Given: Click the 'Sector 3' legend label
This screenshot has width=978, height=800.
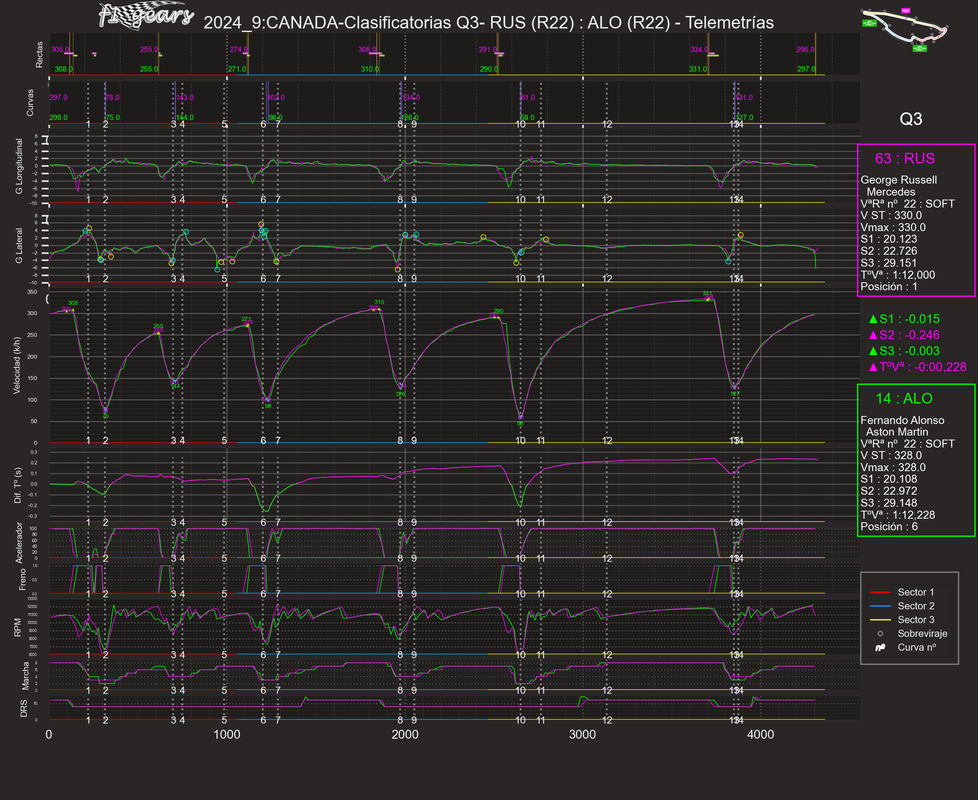Looking at the screenshot, I should click(x=916, y=620).
